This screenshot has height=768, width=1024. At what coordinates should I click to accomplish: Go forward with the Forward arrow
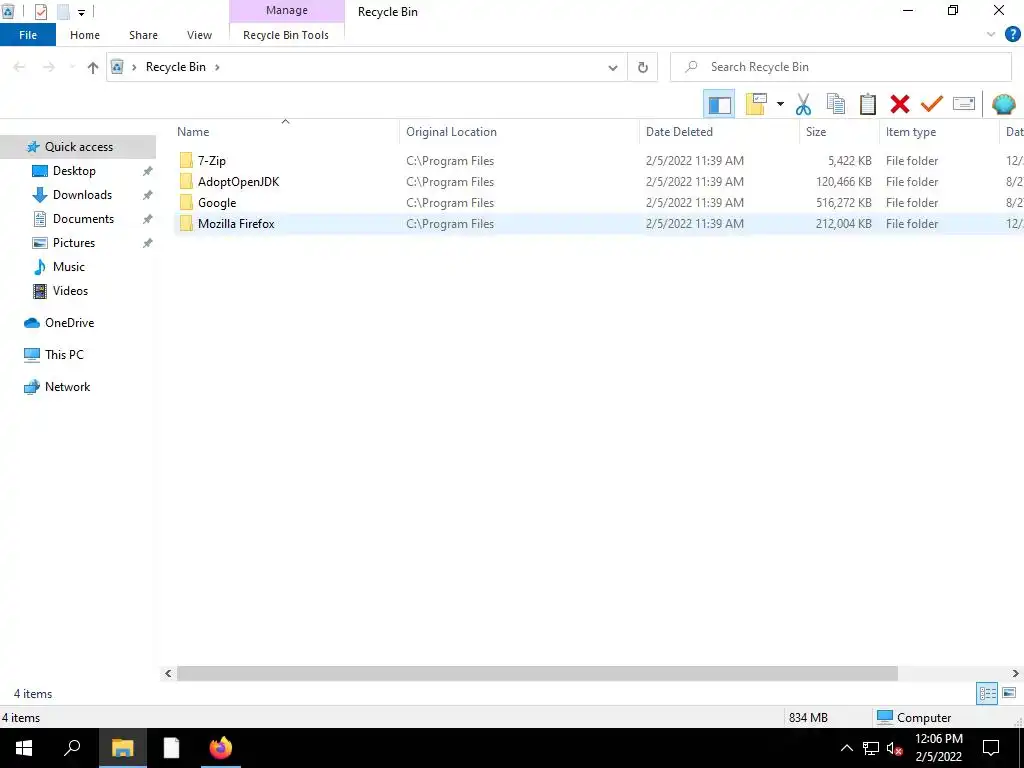pyautogui.click(x=49, y=67)
